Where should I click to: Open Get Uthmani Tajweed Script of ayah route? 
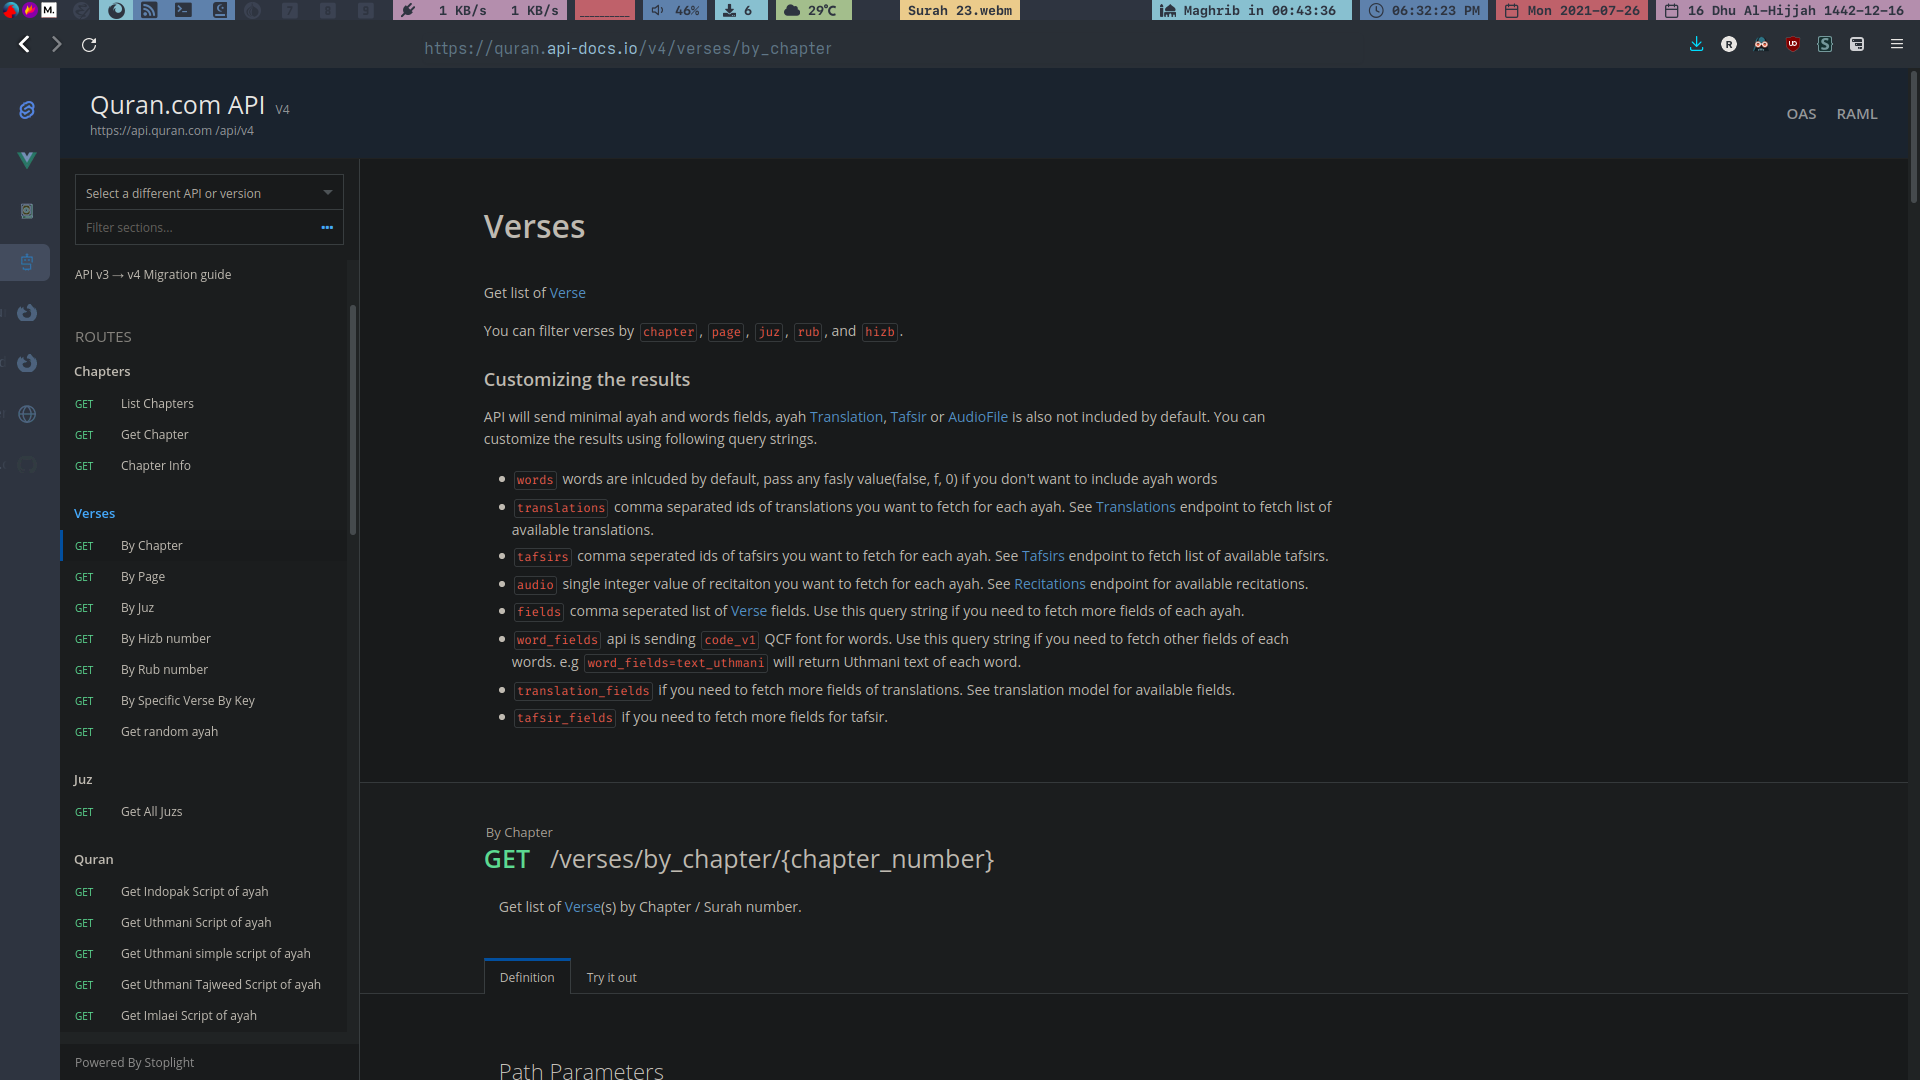[220, 985]
